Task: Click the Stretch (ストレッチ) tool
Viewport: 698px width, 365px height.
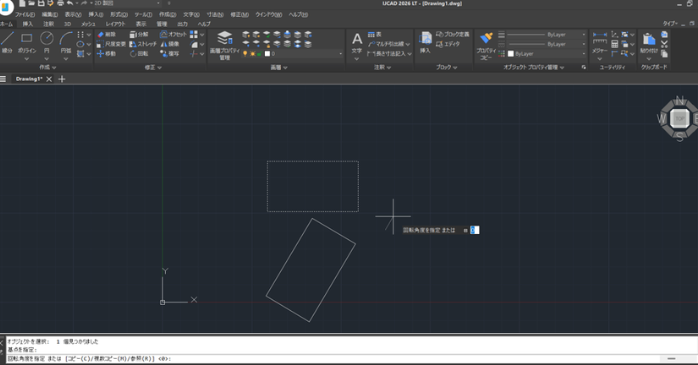Action: click(x=143, y=44)
